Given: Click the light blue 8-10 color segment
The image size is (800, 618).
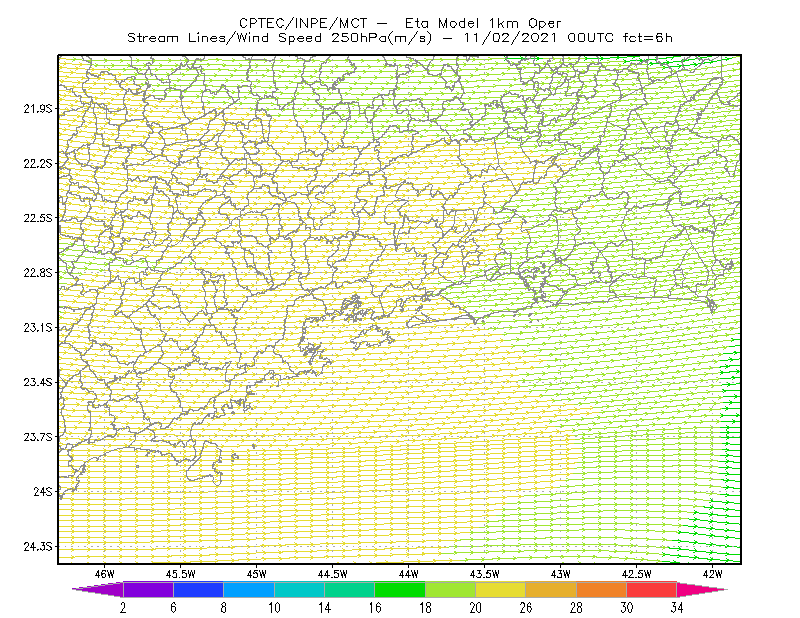Looking at the screenshot, I should [x=249, y=589].
